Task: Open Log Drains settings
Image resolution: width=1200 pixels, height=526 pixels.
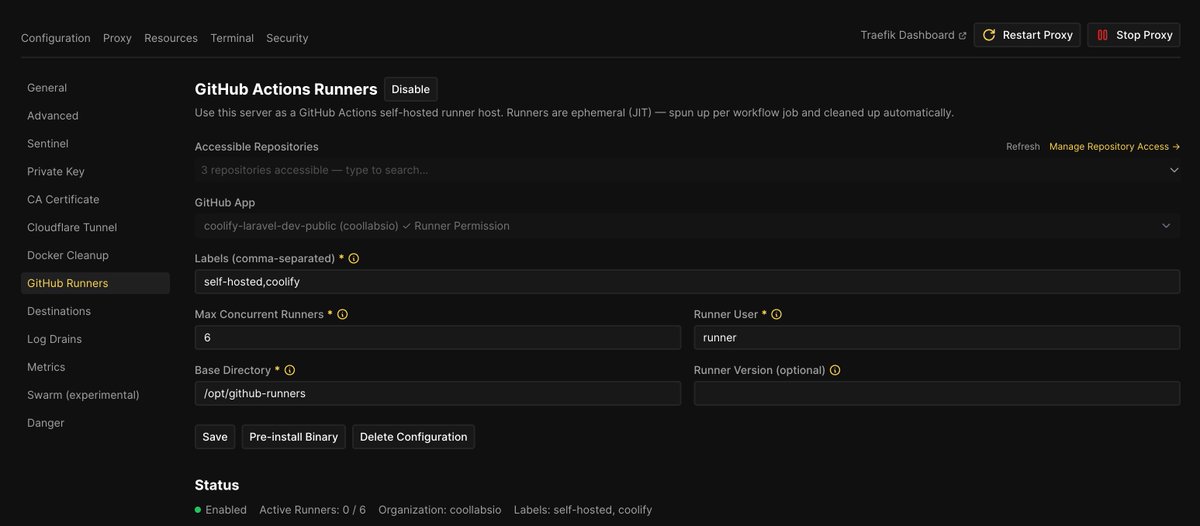Action: (95, 340)
